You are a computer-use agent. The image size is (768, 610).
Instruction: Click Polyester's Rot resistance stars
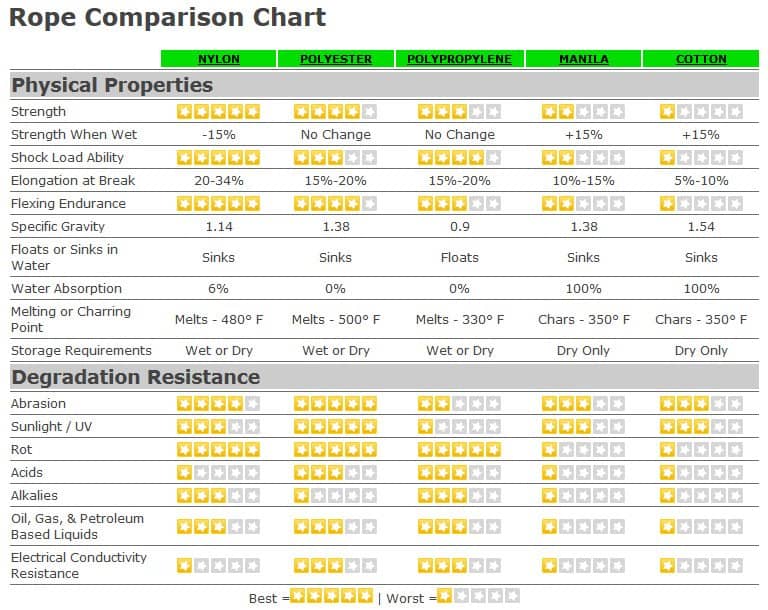pos(335,449)
